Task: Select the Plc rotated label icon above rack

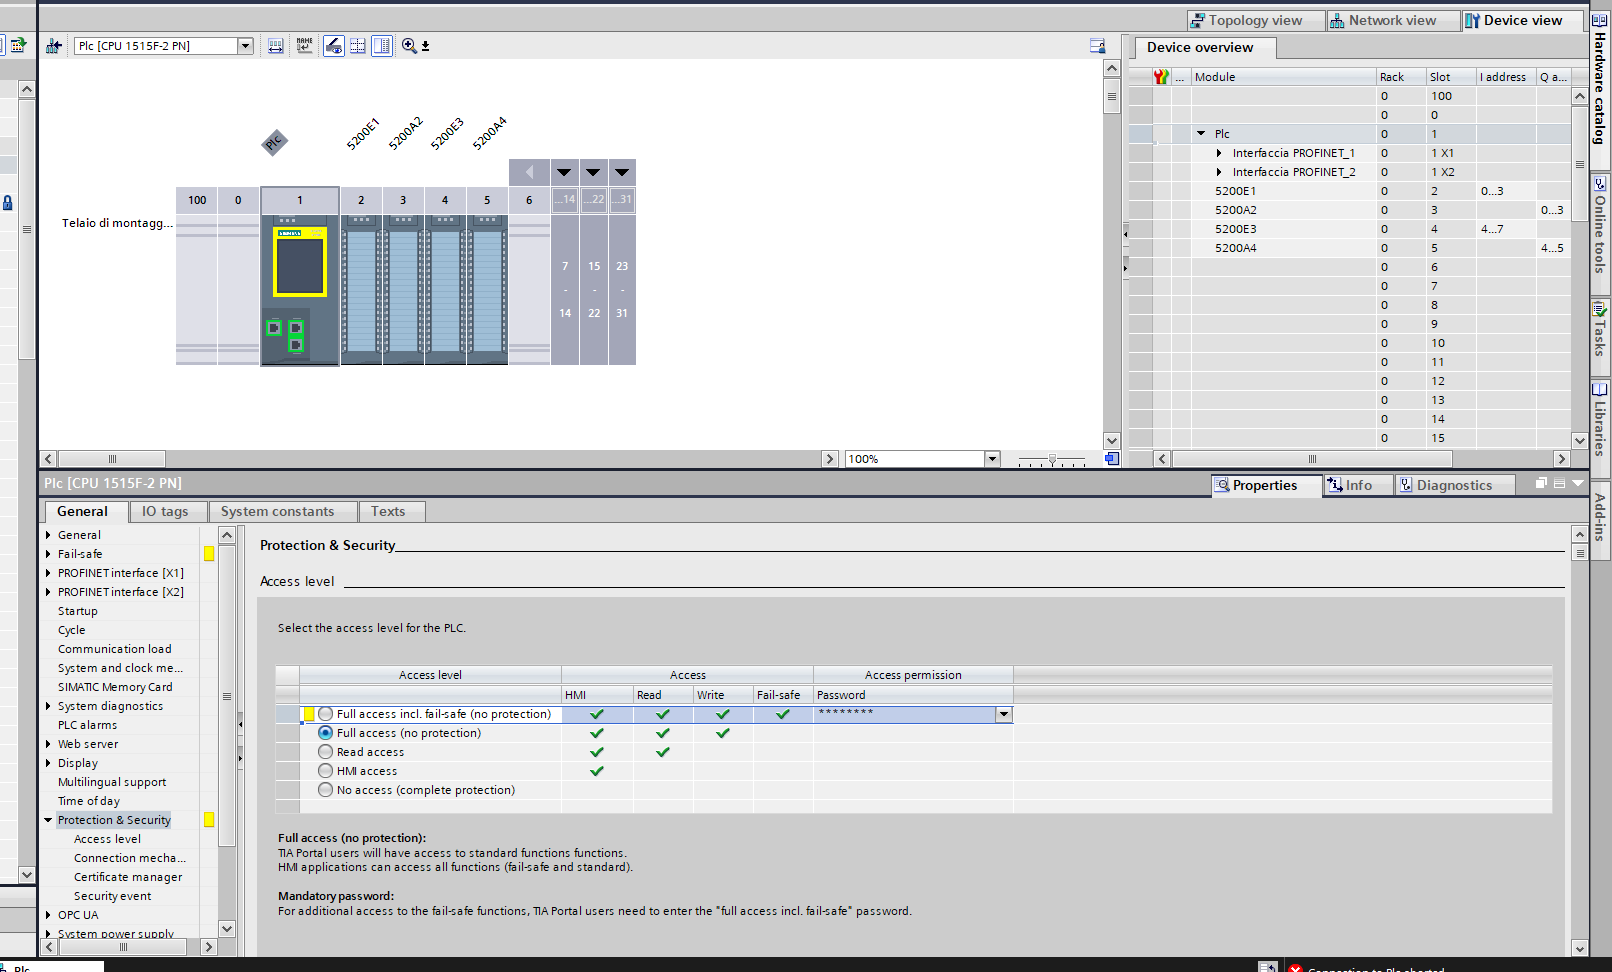Action: tap(274, 143)
